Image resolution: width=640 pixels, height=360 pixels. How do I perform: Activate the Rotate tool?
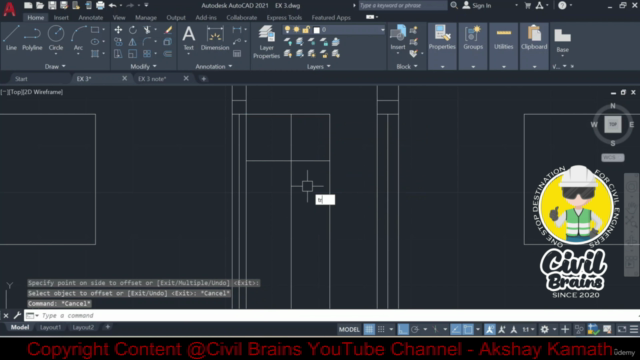pos(133,30)
